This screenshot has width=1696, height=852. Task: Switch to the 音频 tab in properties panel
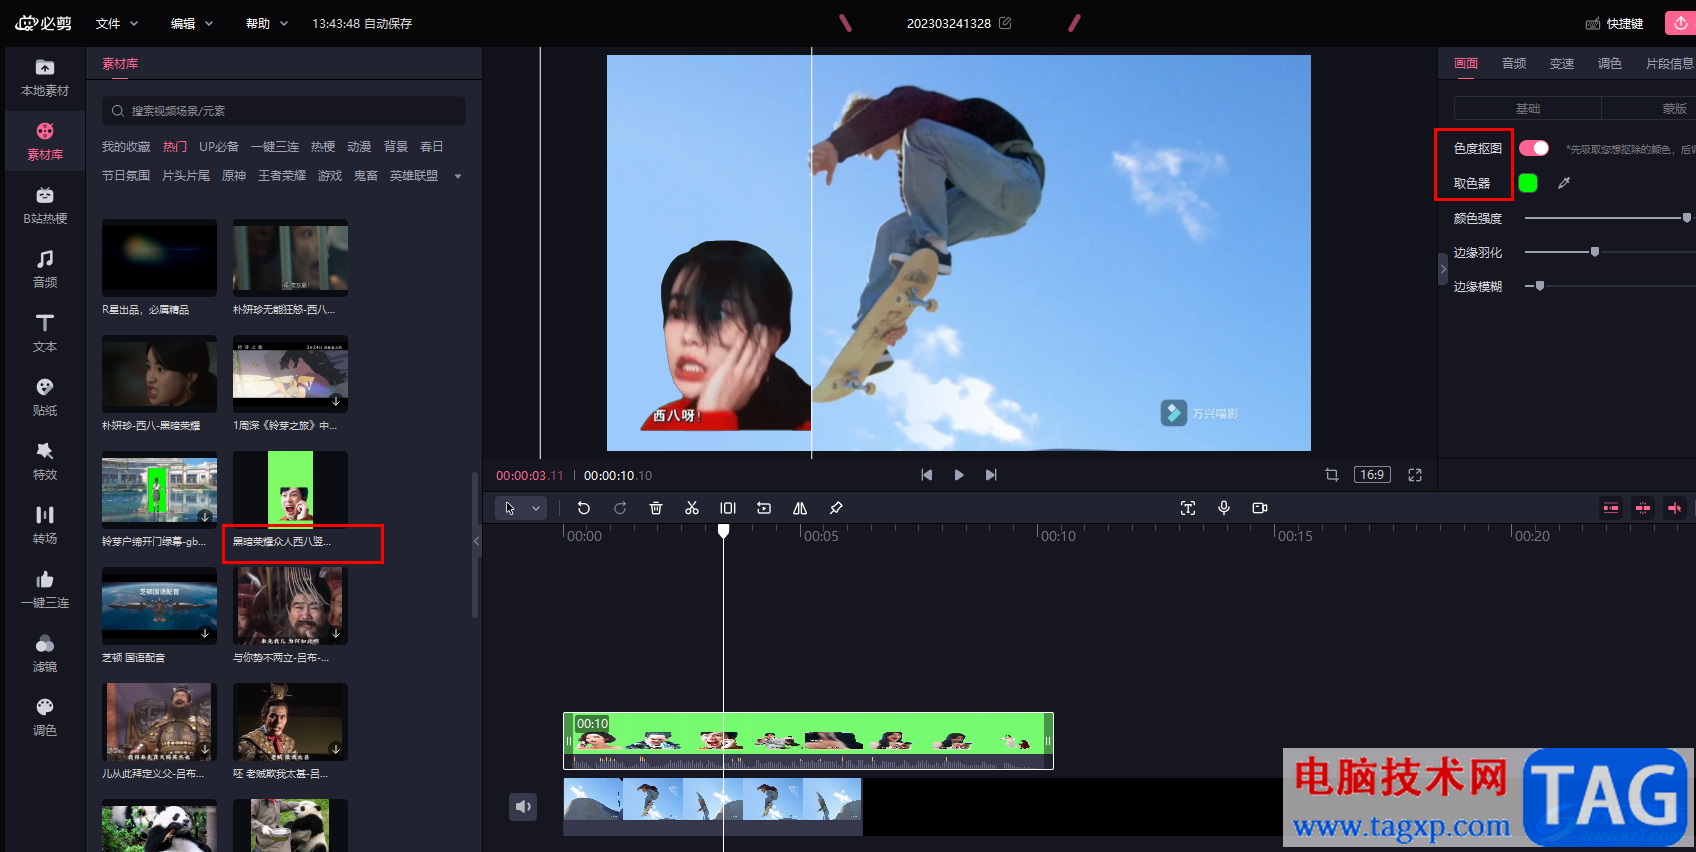[1514, 63]
